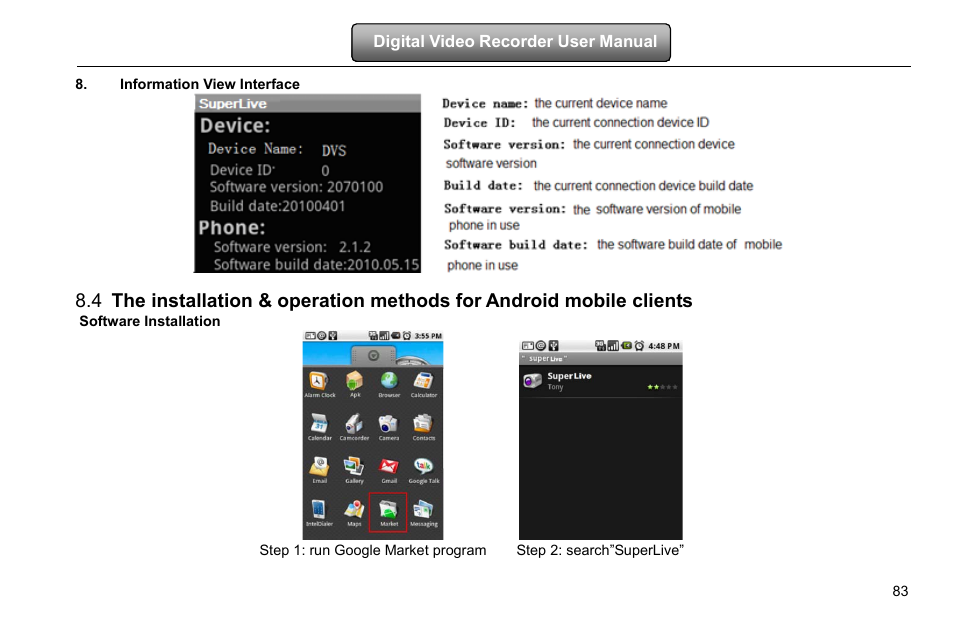Click "Build date:20100401" line
The height and width of the screenshot is (636, 954).
pos(277,206)
